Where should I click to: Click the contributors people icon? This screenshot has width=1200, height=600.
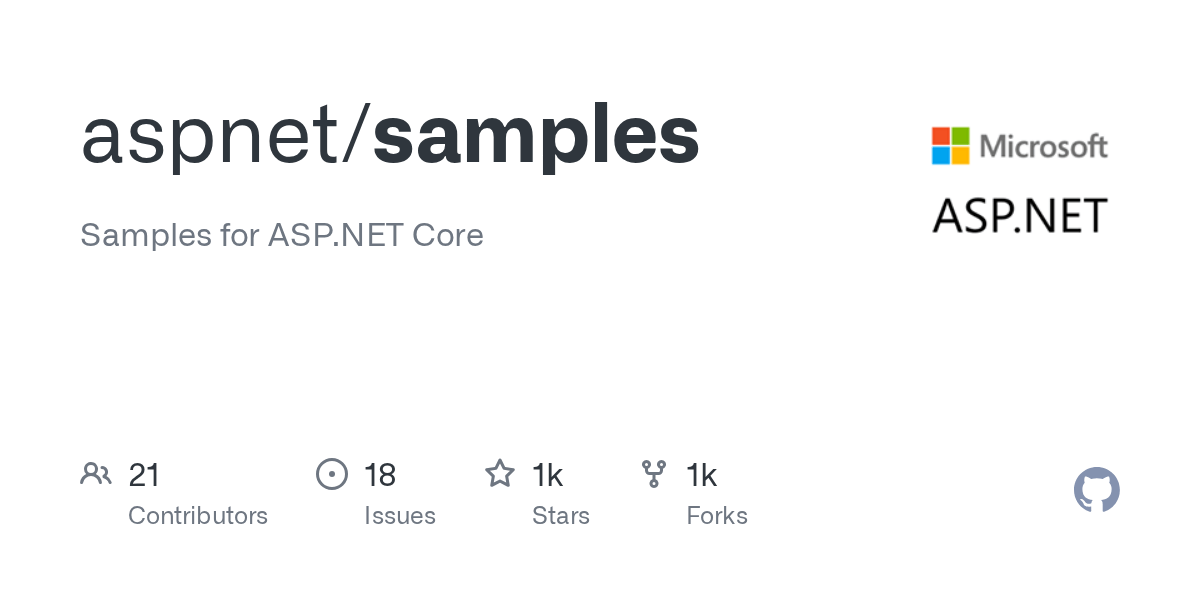point(96,474)
